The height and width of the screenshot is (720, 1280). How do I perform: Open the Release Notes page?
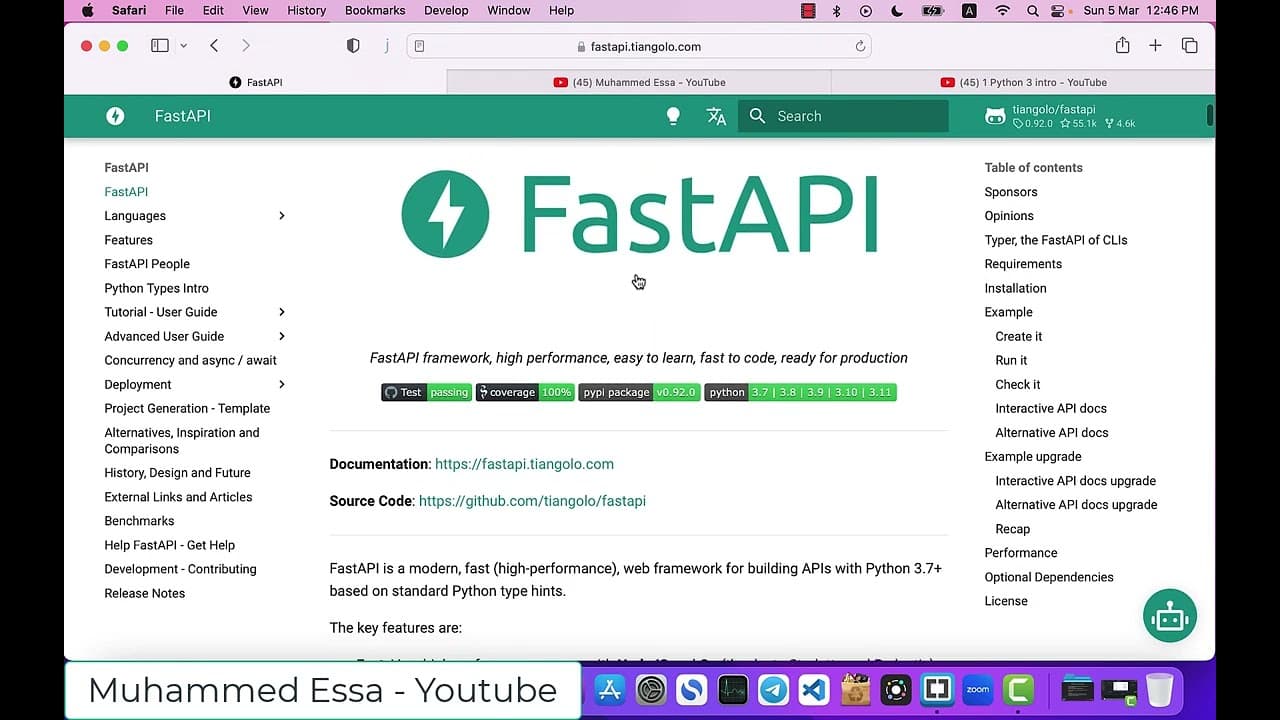[x=144, y=593]
